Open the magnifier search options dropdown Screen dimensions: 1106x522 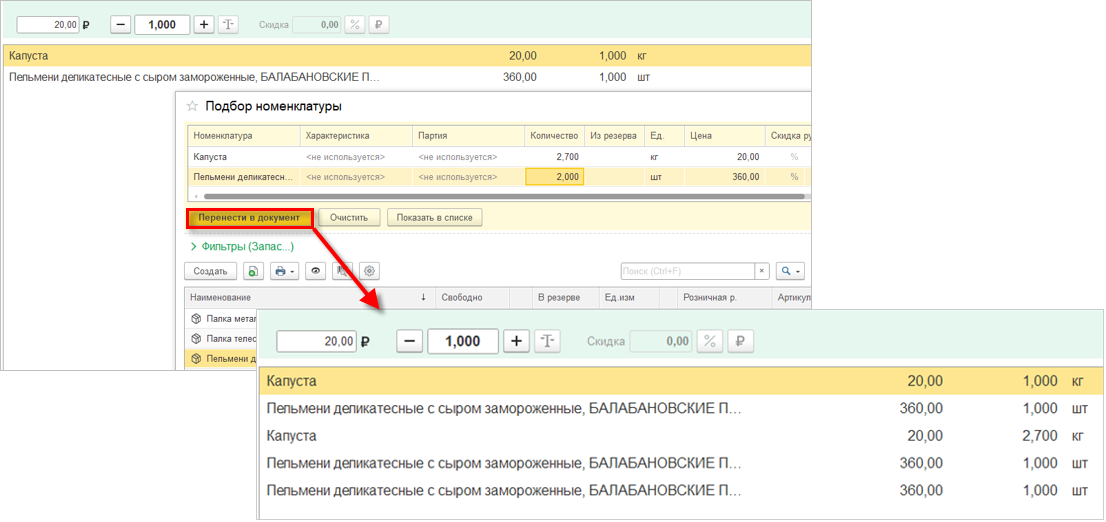[x=790, y=271]
